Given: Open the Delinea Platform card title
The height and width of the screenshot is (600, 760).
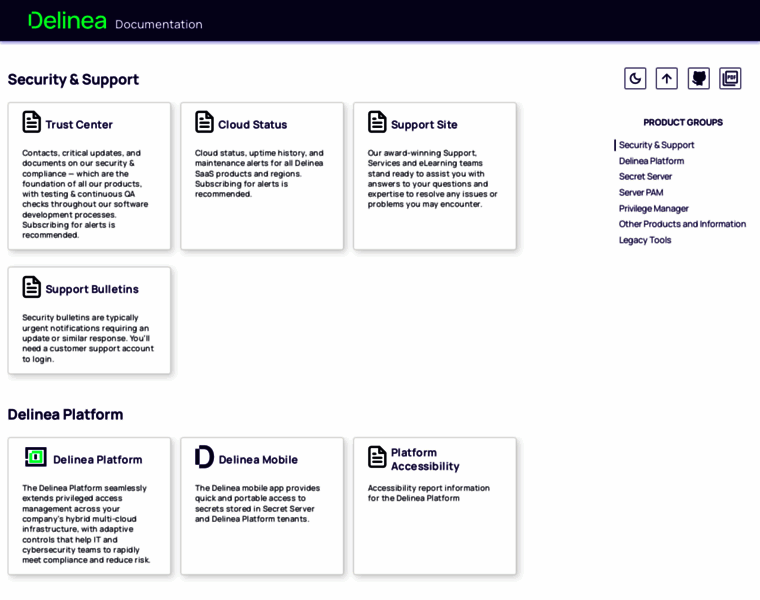Looking at the screenshot, I should [98, 459].
